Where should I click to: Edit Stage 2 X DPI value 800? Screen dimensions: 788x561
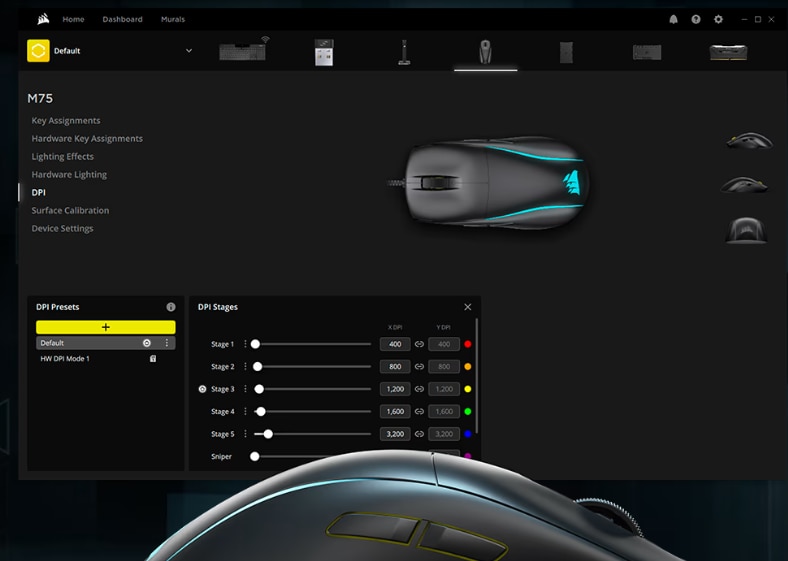395,366
